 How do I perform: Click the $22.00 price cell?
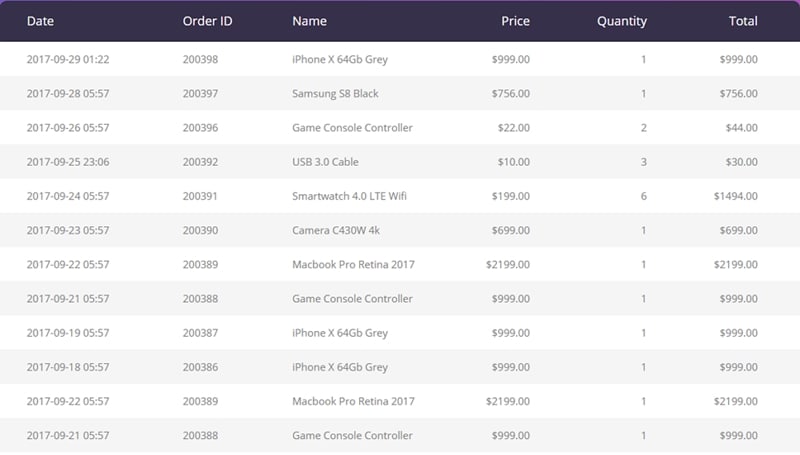coord(513,128)
